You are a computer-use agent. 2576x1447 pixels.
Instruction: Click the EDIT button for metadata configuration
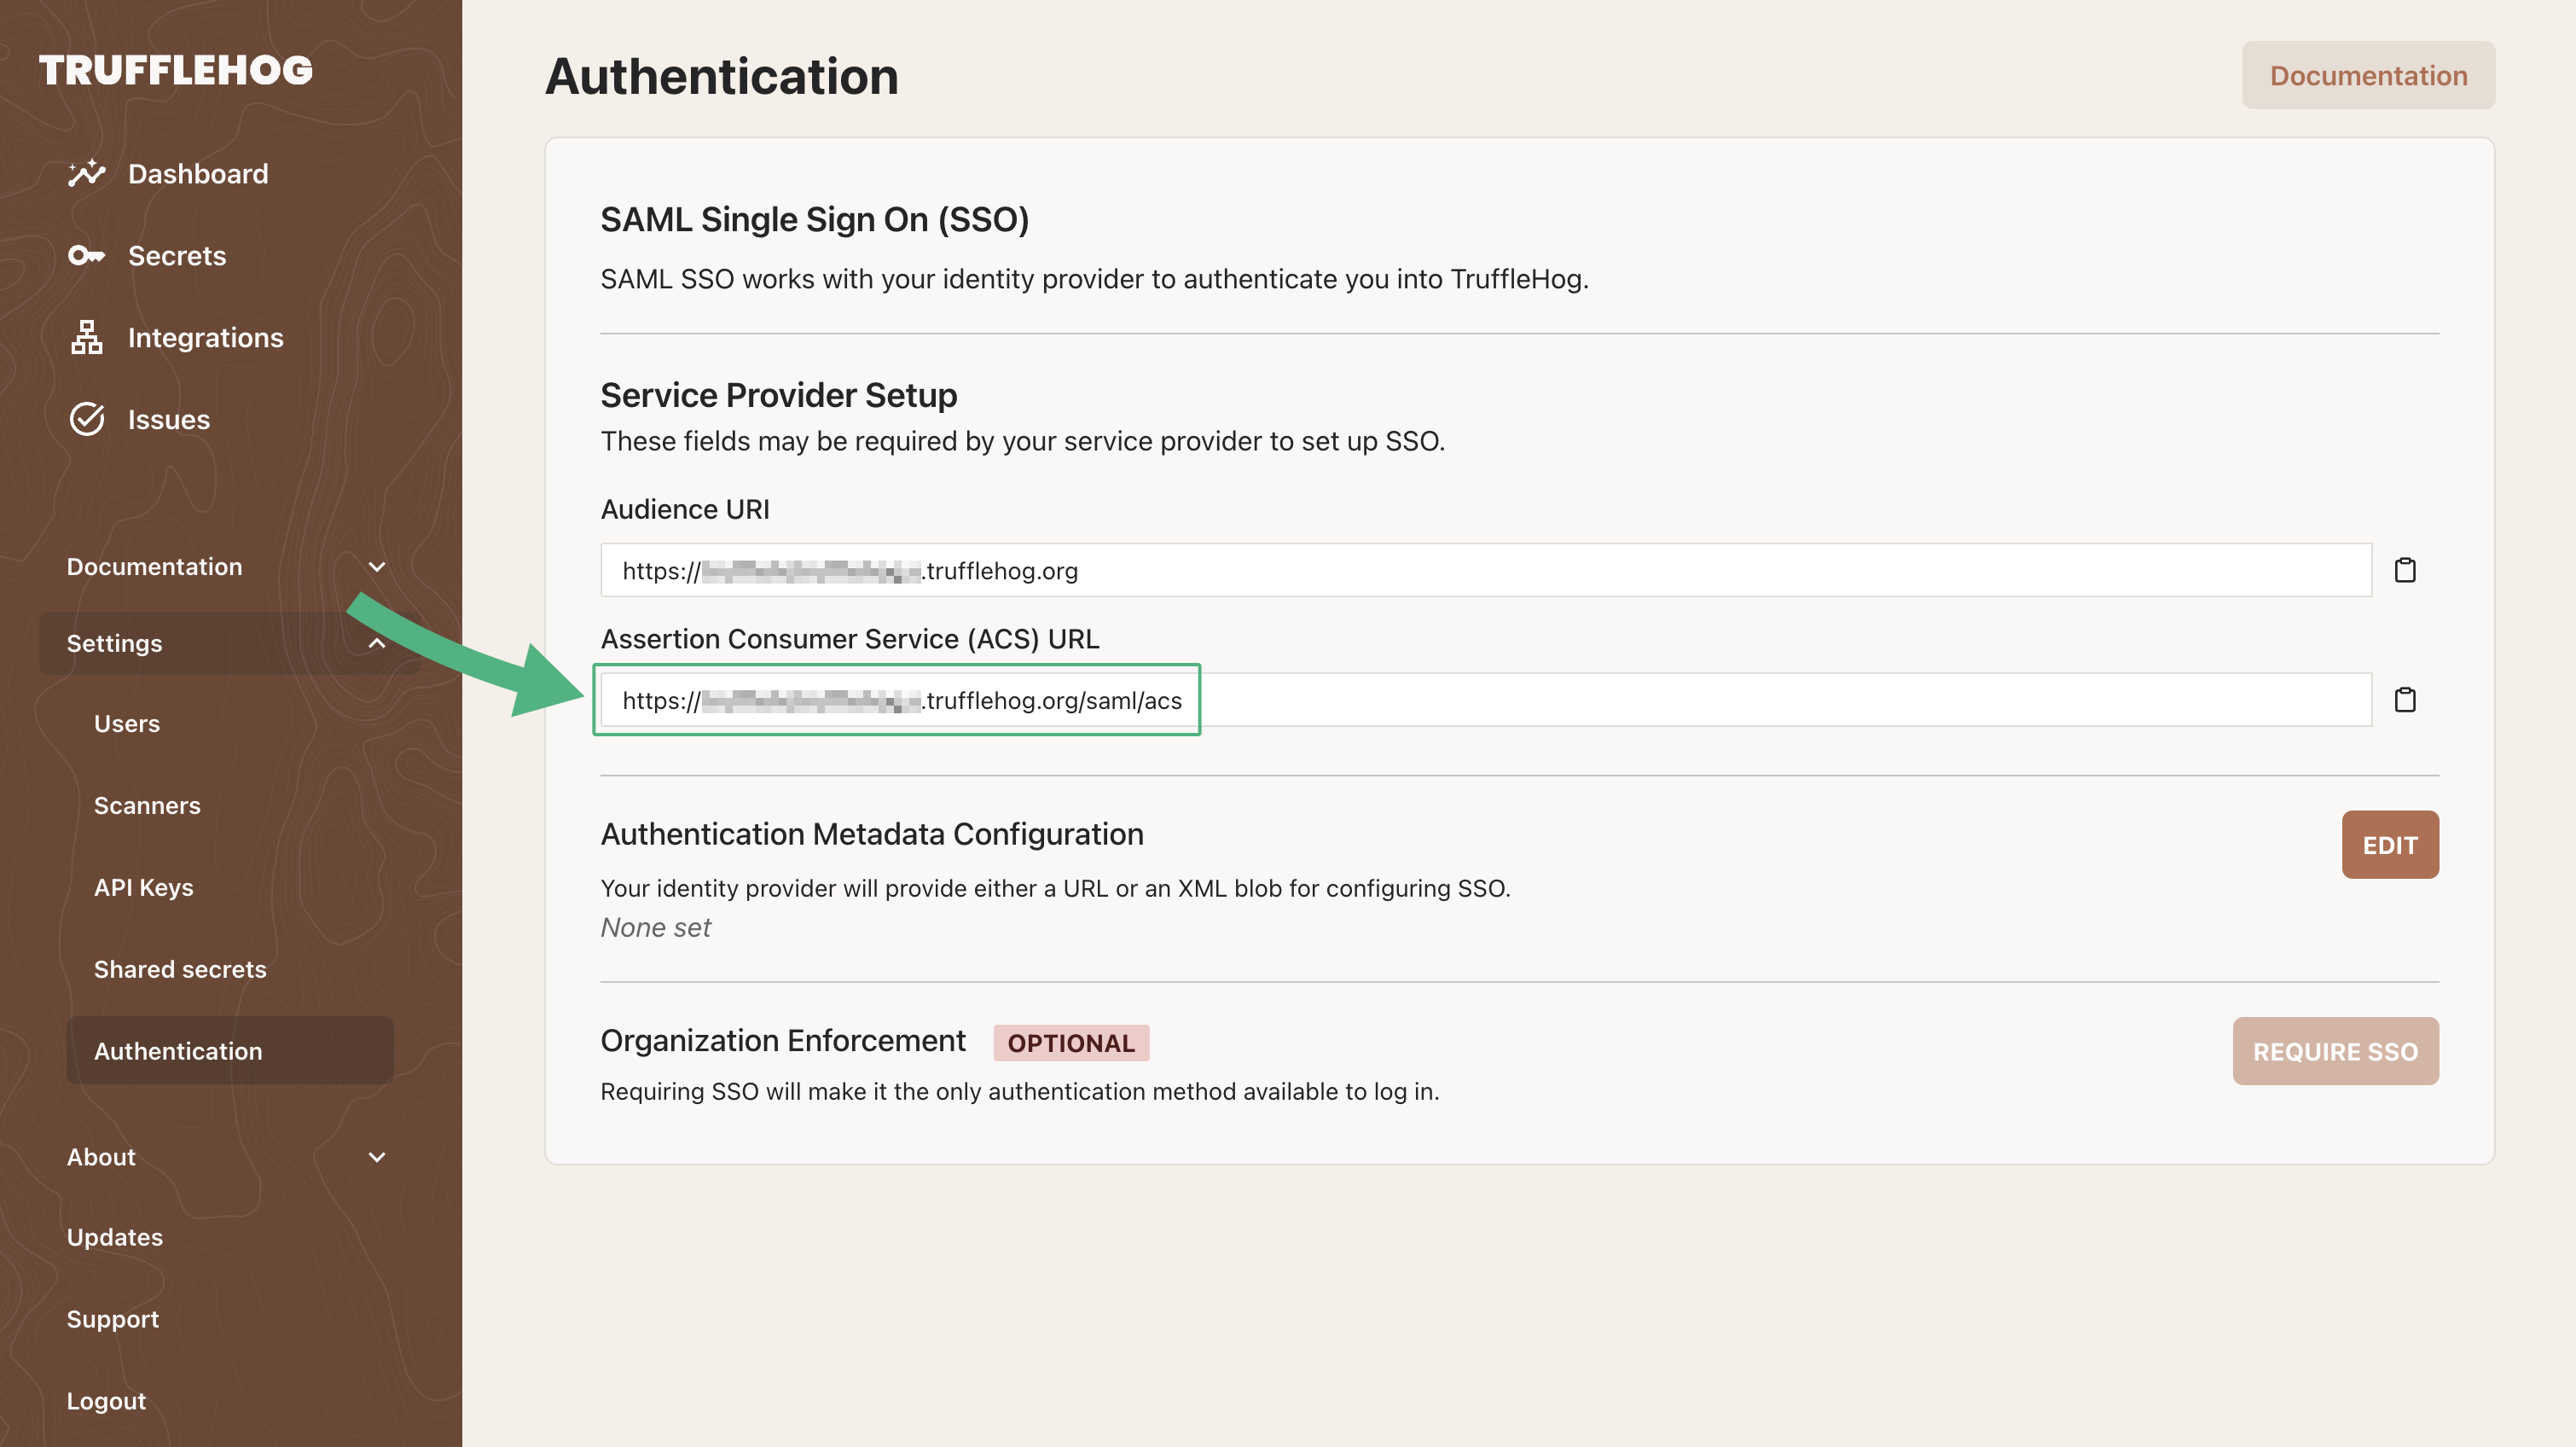[x=2390, y=844]
